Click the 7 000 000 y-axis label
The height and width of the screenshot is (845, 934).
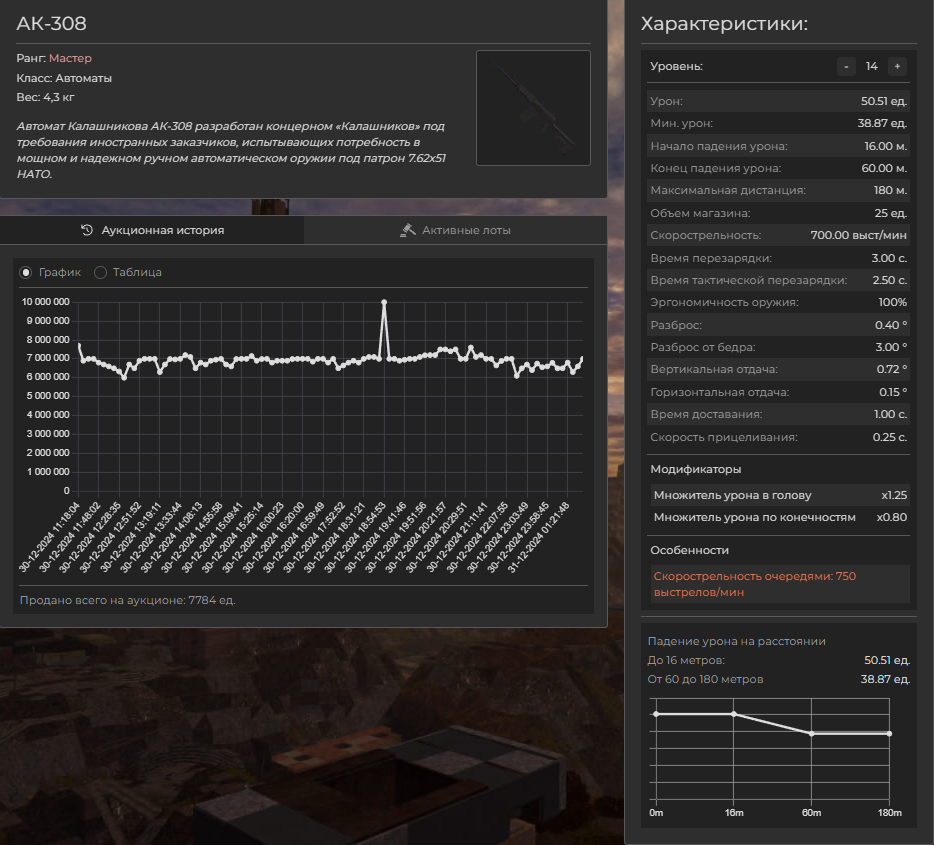click(x=48, y=358)
